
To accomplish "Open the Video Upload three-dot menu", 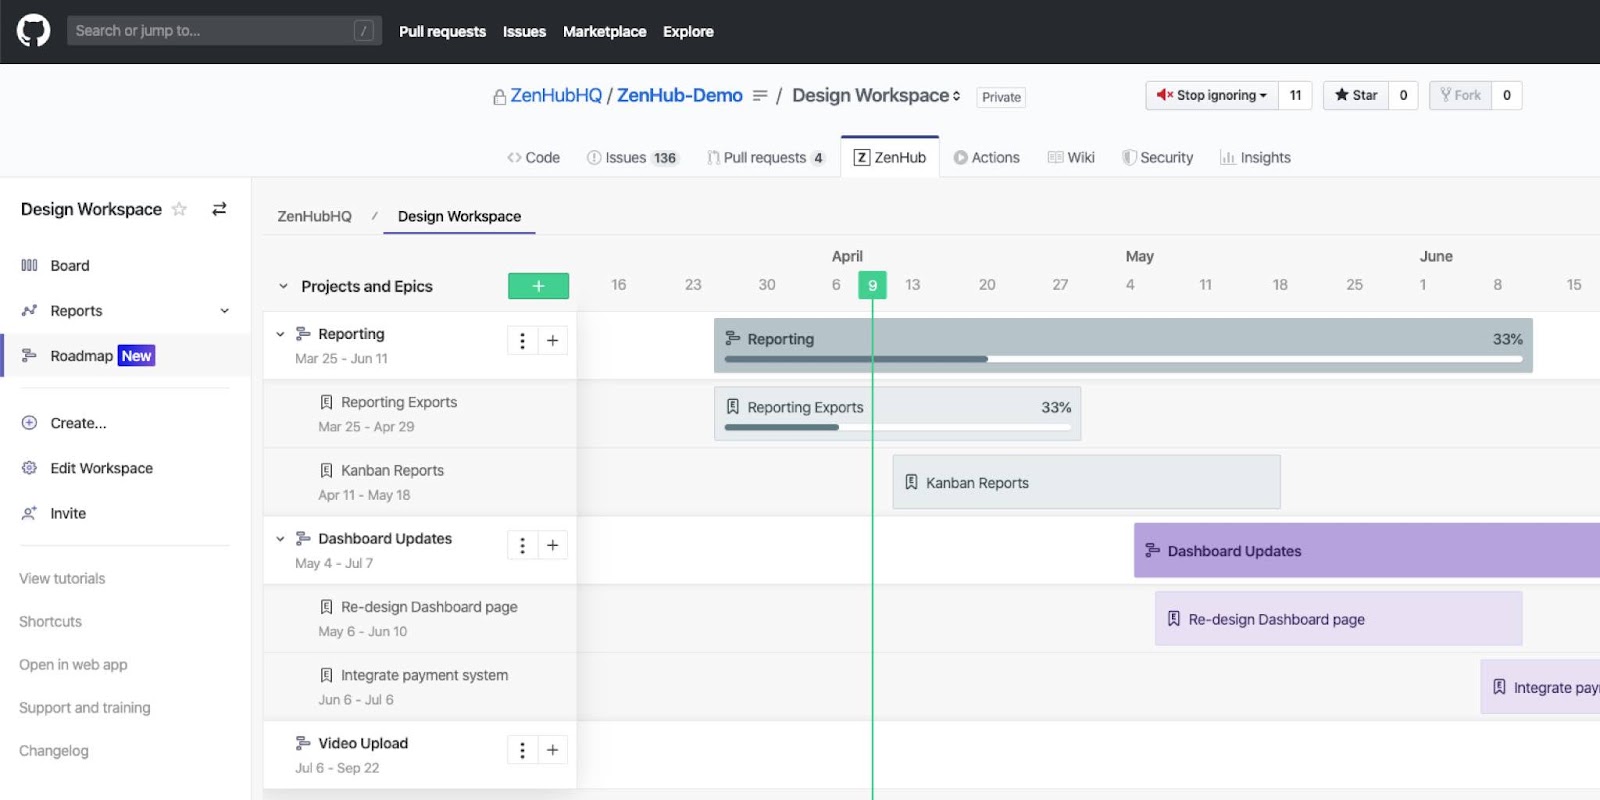I will click(522, 750).
